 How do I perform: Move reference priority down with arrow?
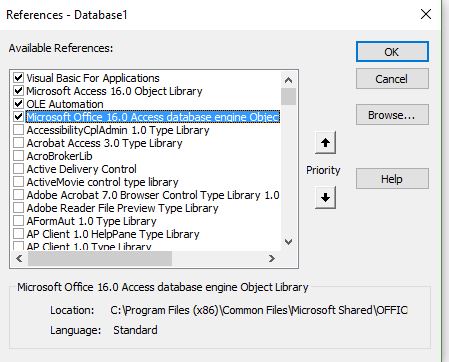pyautogui.click(x=325, y=197)
